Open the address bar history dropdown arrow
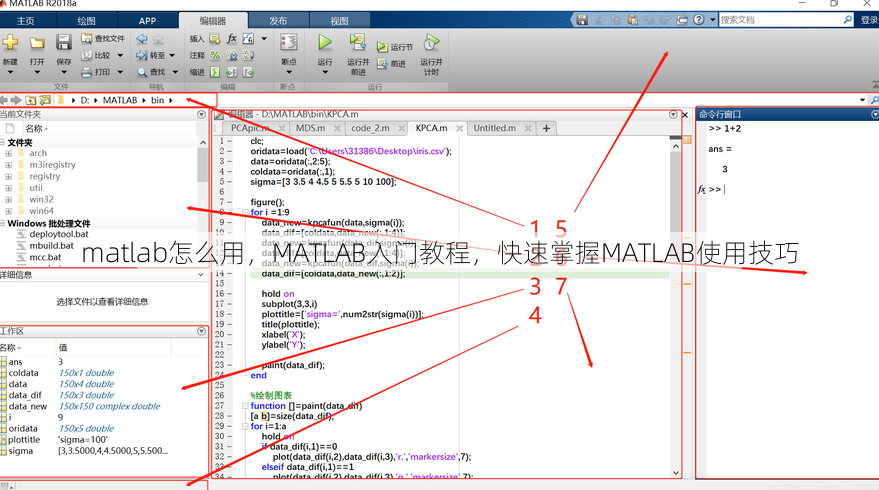879x490 pixels. tap(862, 100)
